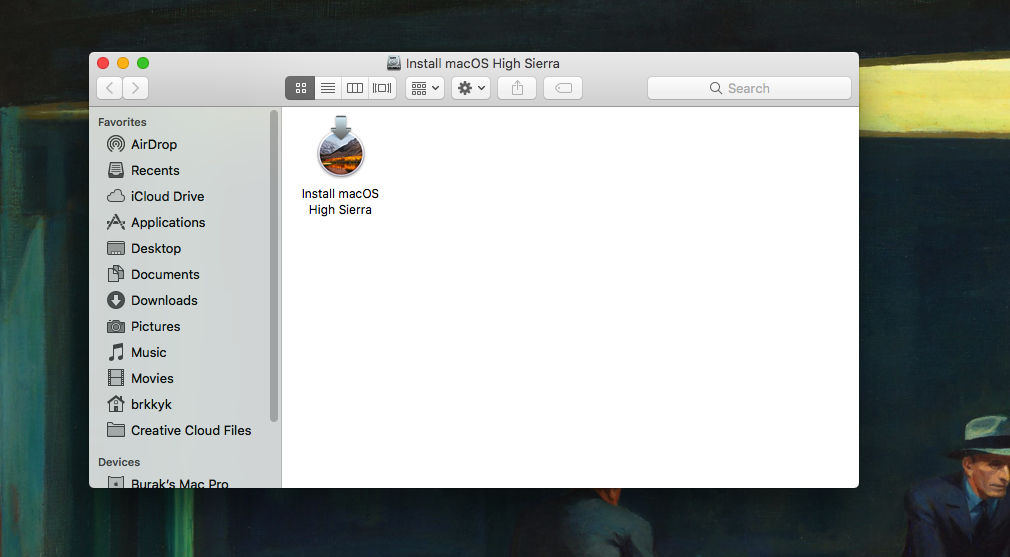Click the magnifying glass in search field

coord(716,88)
